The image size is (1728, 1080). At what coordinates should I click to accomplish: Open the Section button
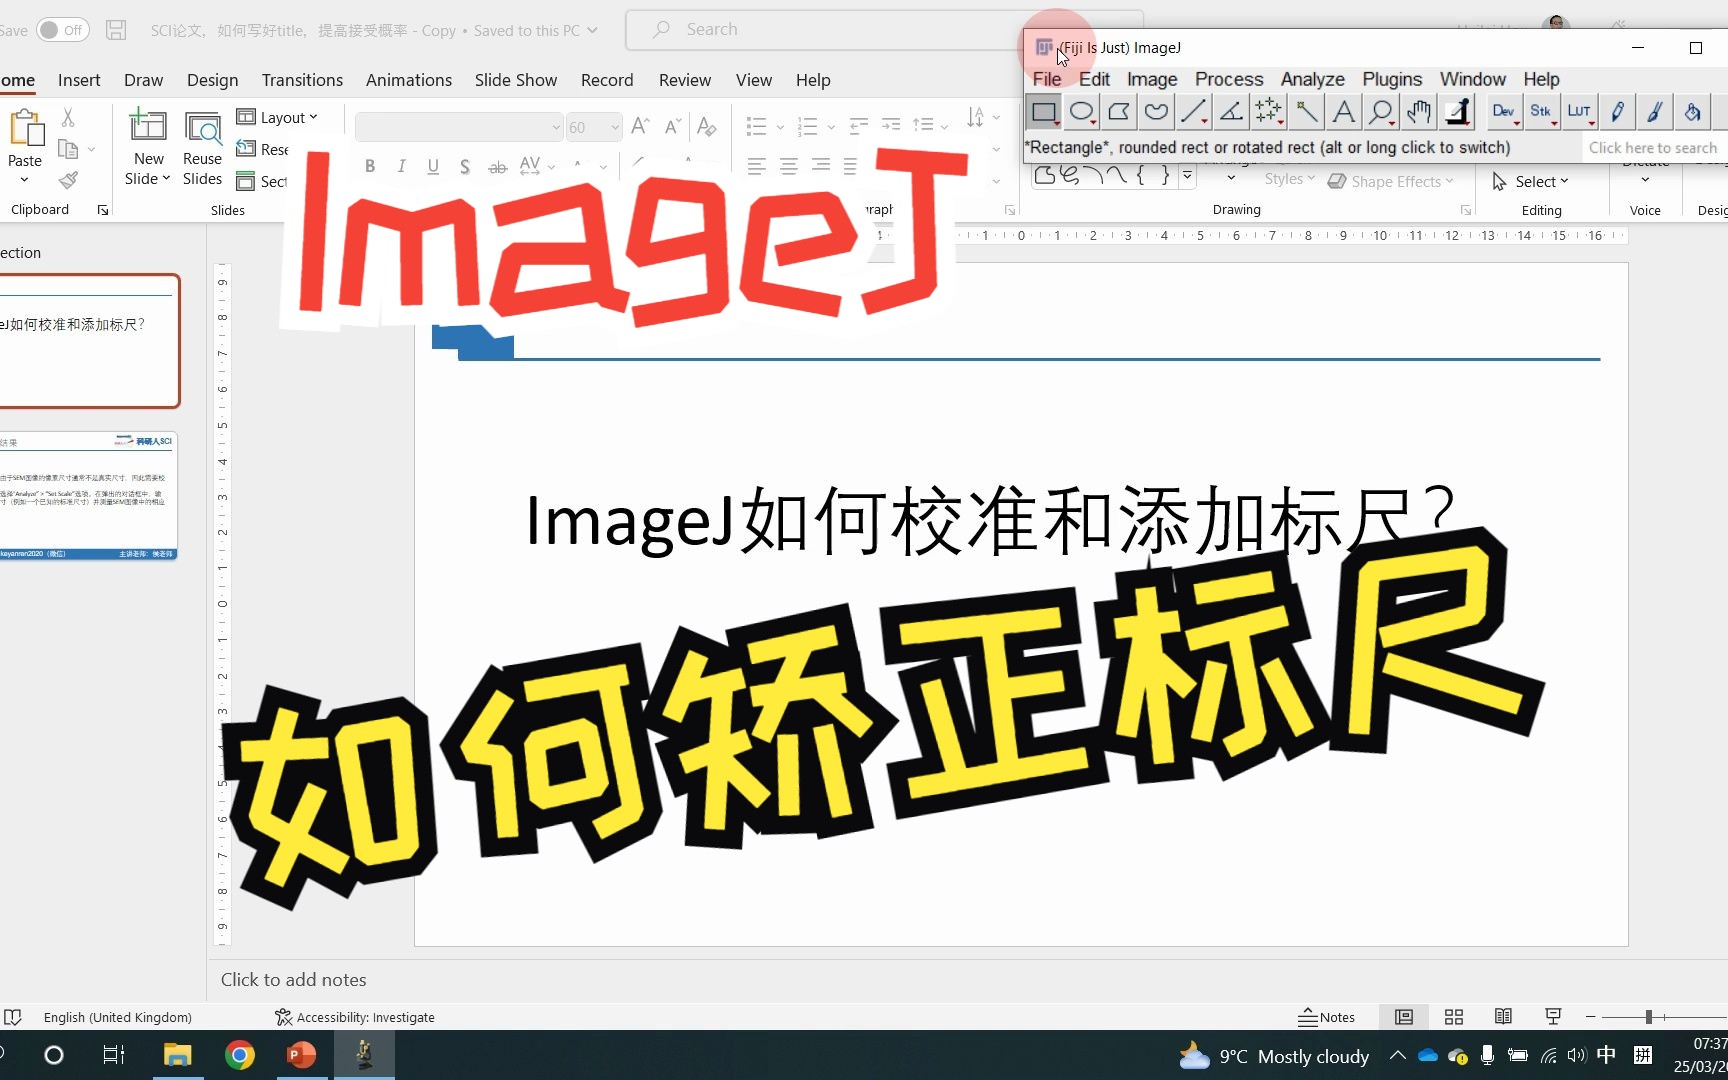click(262, 181)
